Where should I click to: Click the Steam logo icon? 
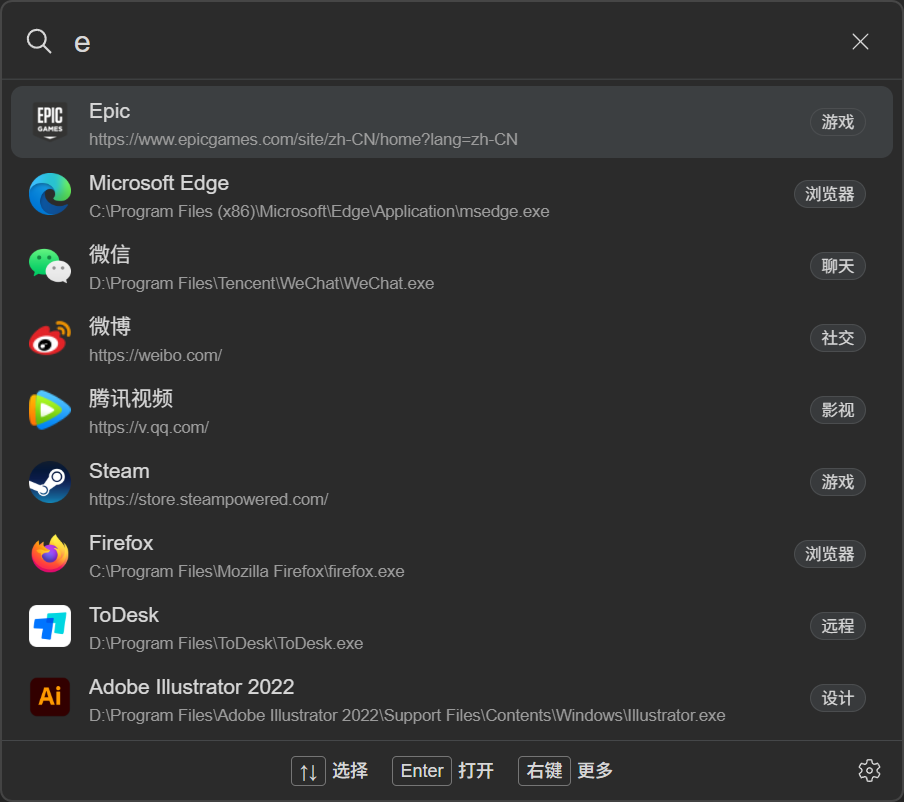point(50,482)
